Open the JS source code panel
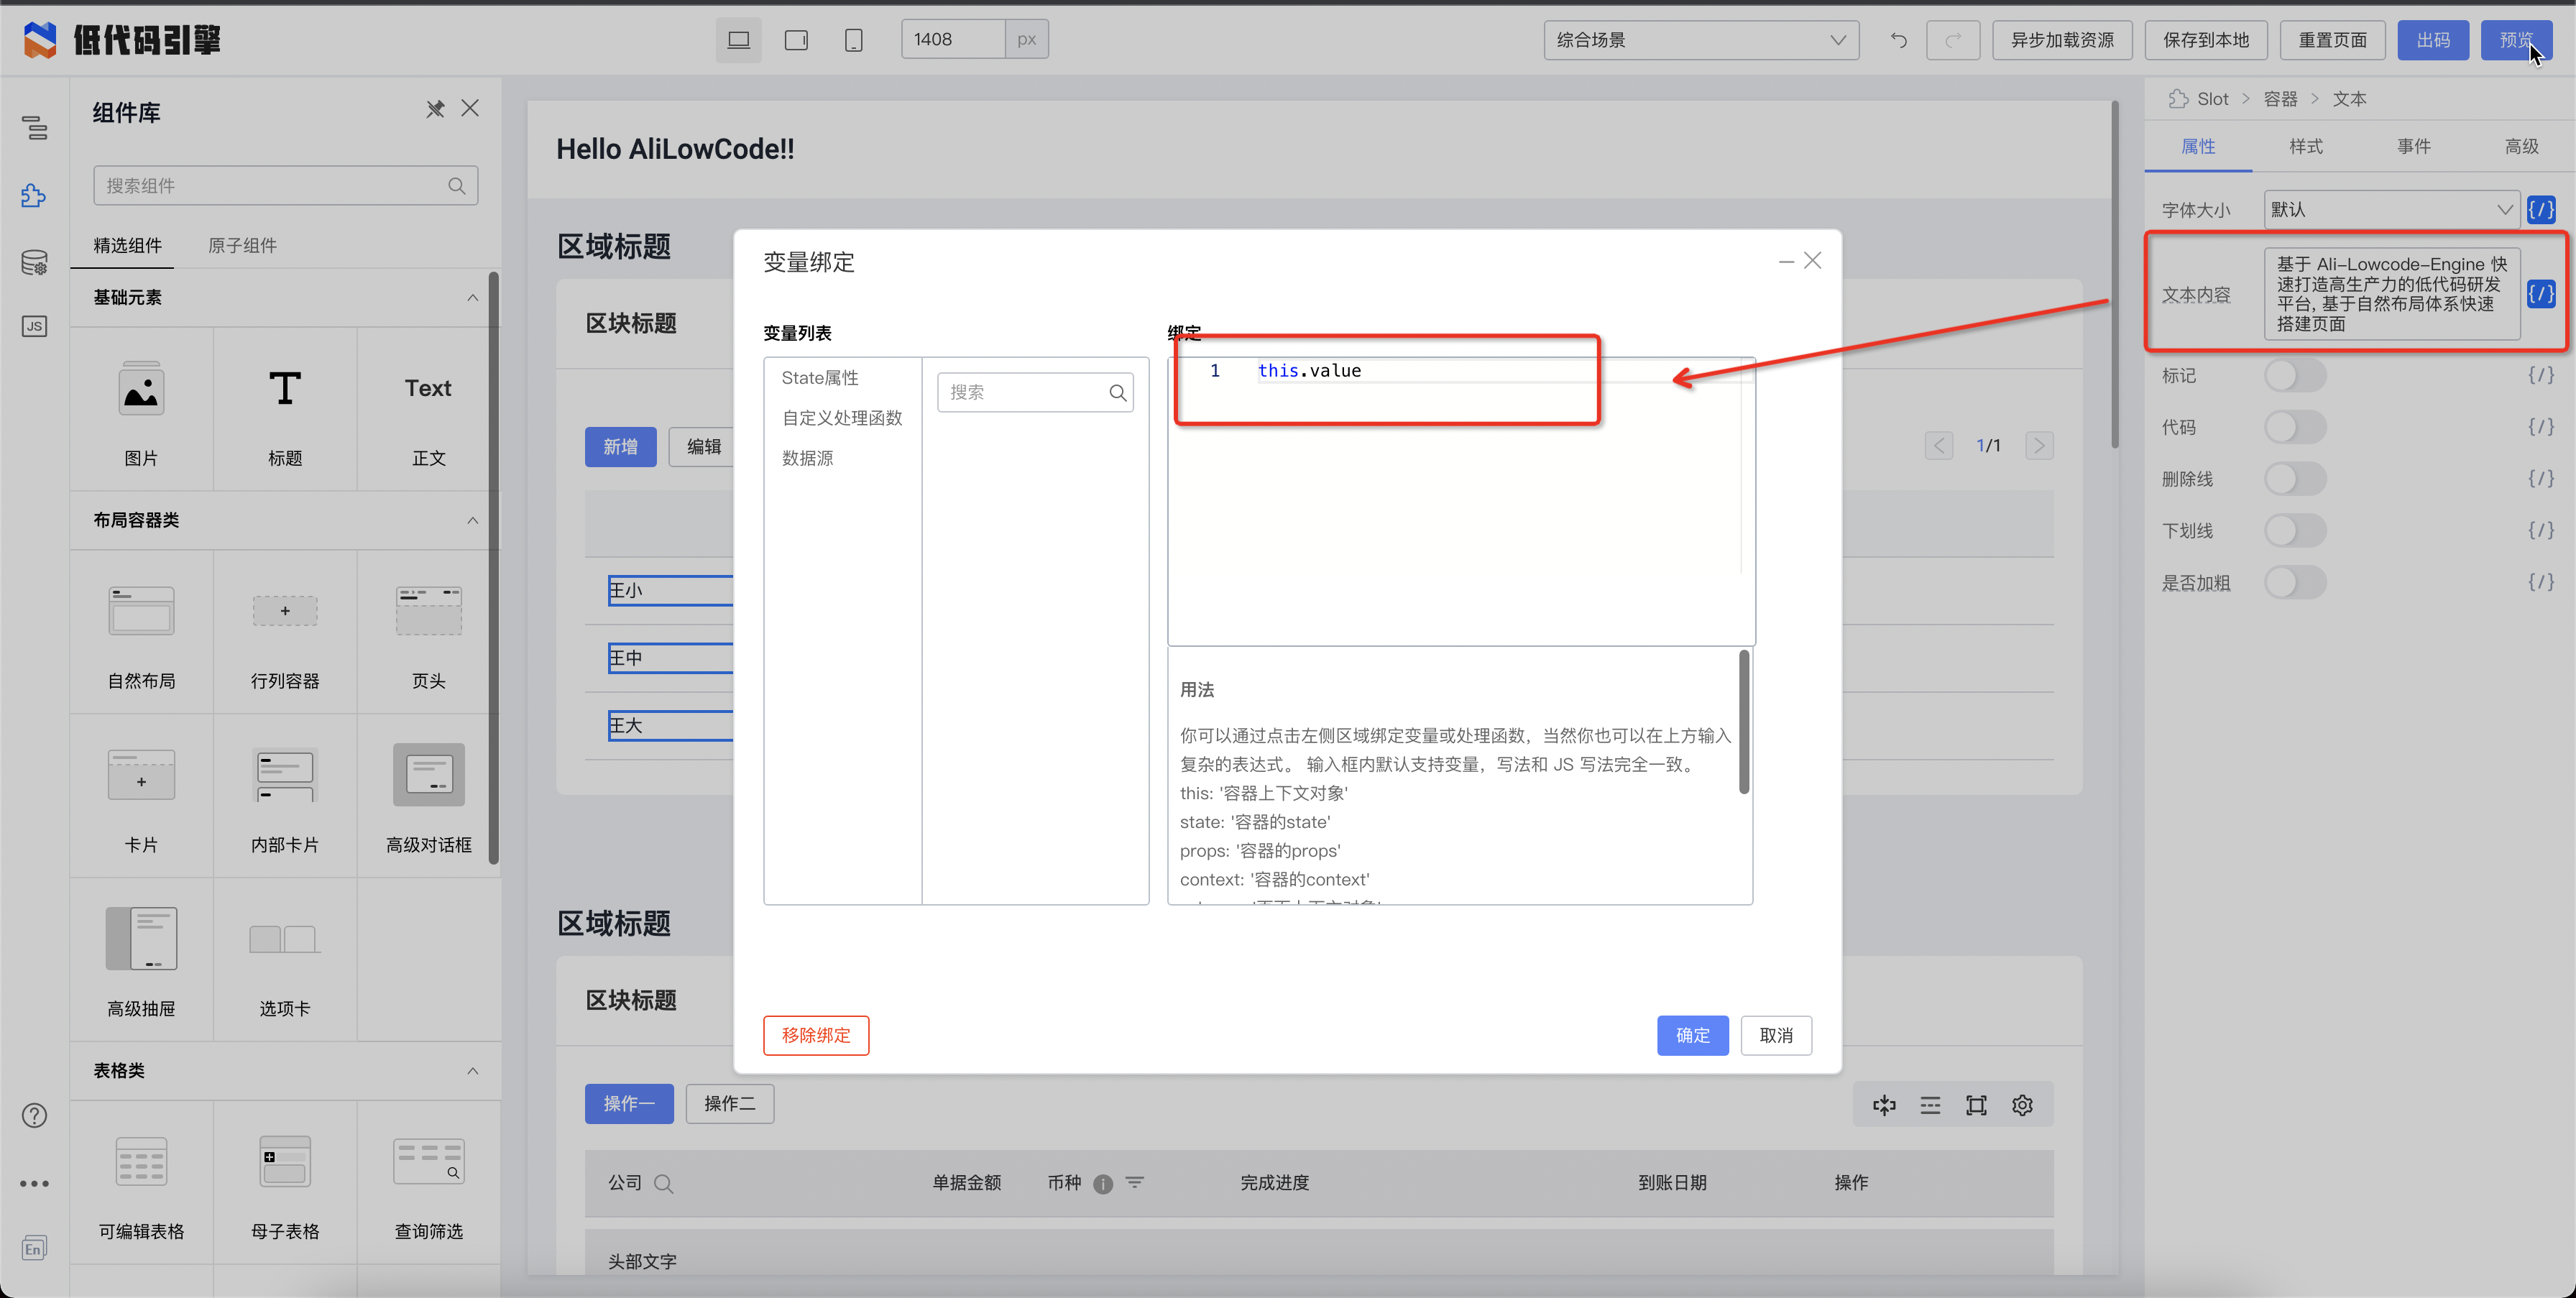2576x1298 pixels. (x=35, y=326)
